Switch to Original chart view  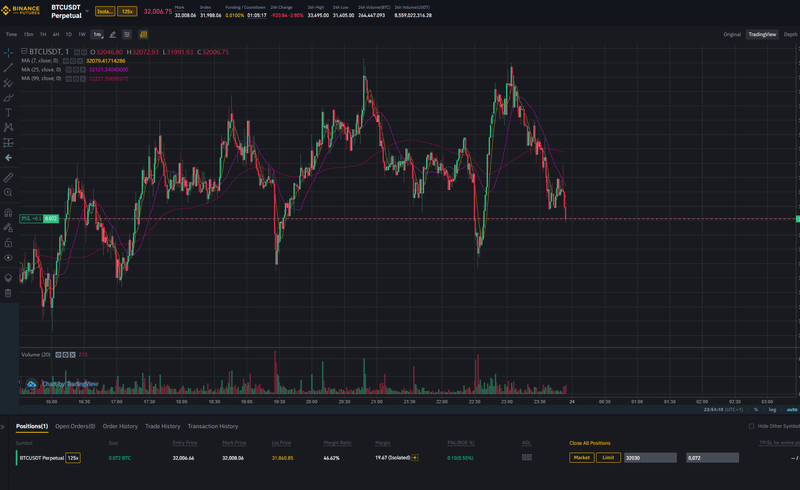tap(732, 35)
